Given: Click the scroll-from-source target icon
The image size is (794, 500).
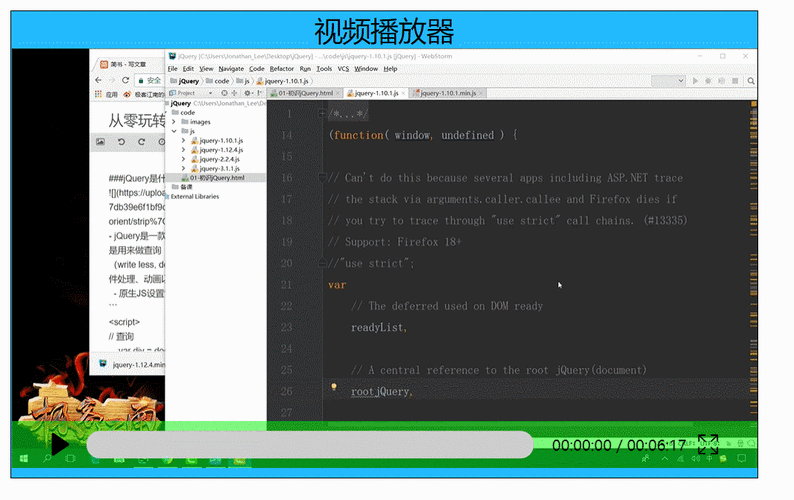Looking at the screenshot, I should (x=224, y=93).
